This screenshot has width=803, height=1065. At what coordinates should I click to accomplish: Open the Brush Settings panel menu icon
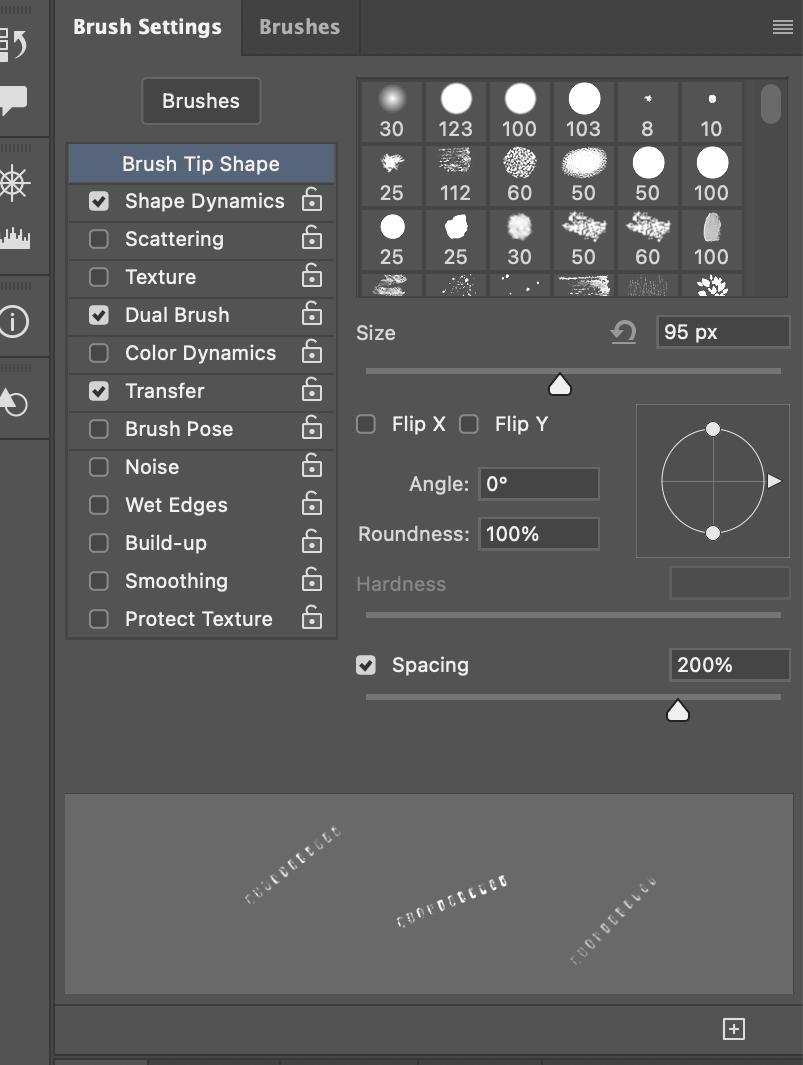coord(783,27)
